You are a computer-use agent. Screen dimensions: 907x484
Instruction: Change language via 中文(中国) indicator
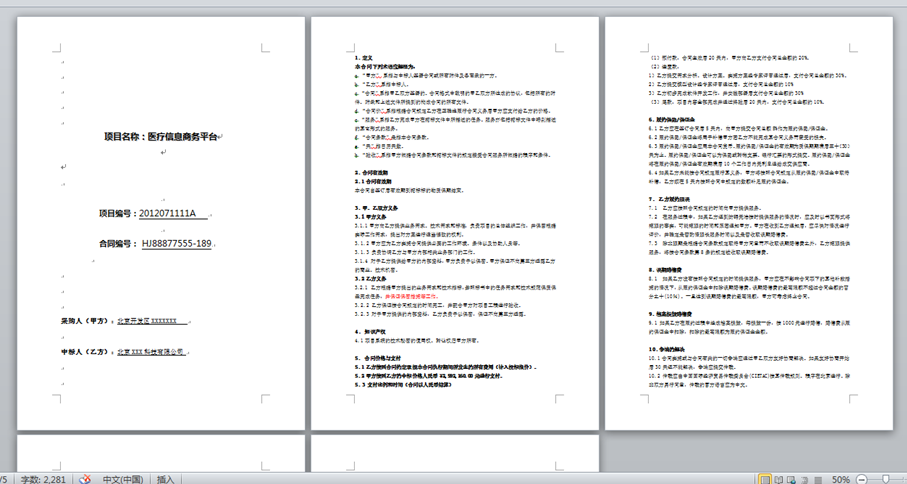click(123, 479)
